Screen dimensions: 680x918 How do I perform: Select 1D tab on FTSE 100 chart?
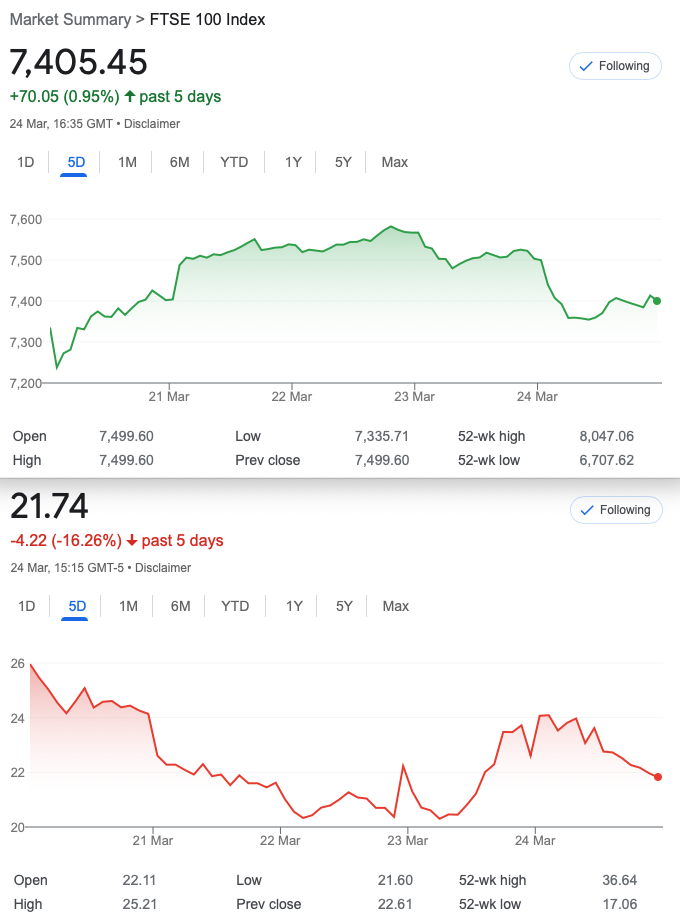pos(25,162)
